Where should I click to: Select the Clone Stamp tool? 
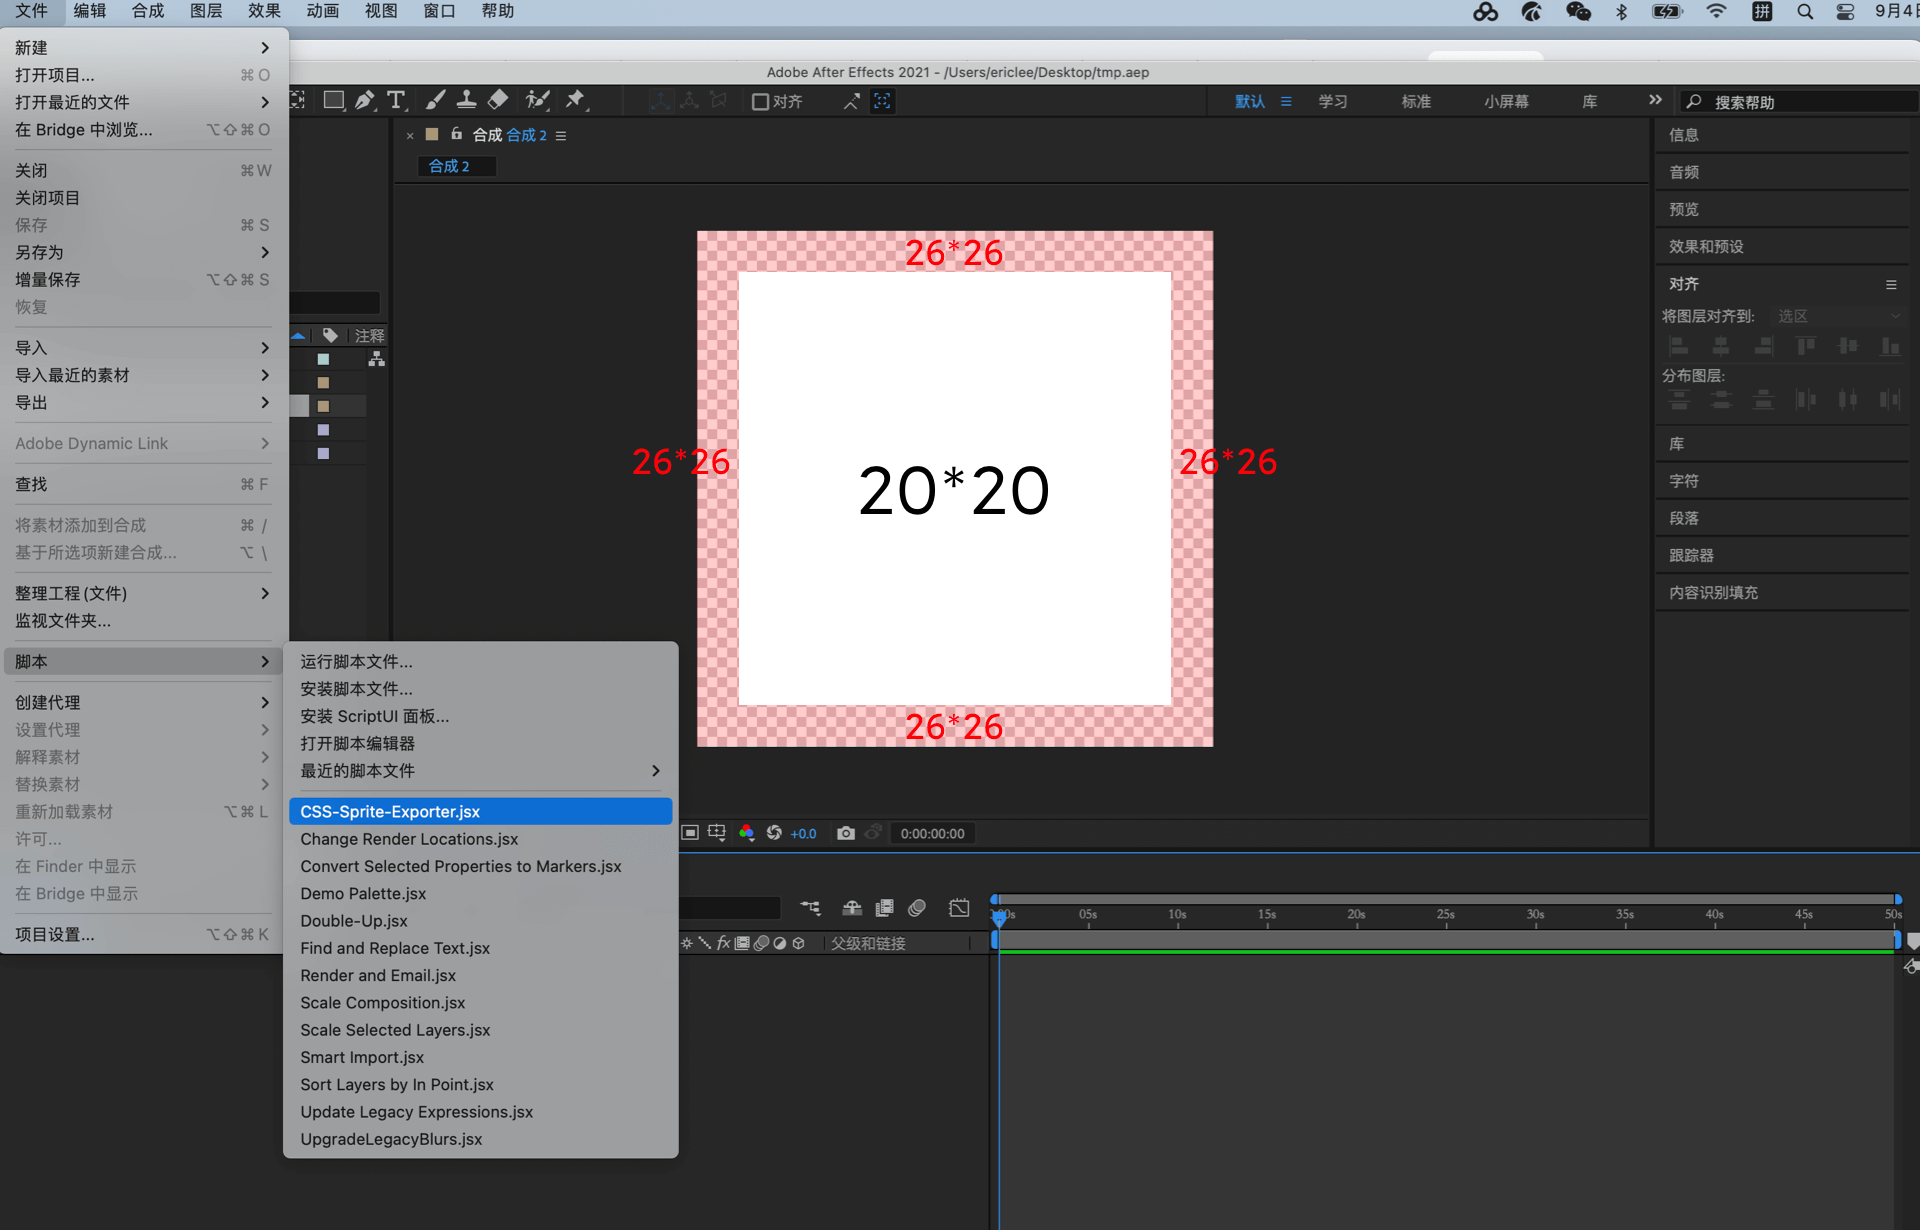click(466, 101)
